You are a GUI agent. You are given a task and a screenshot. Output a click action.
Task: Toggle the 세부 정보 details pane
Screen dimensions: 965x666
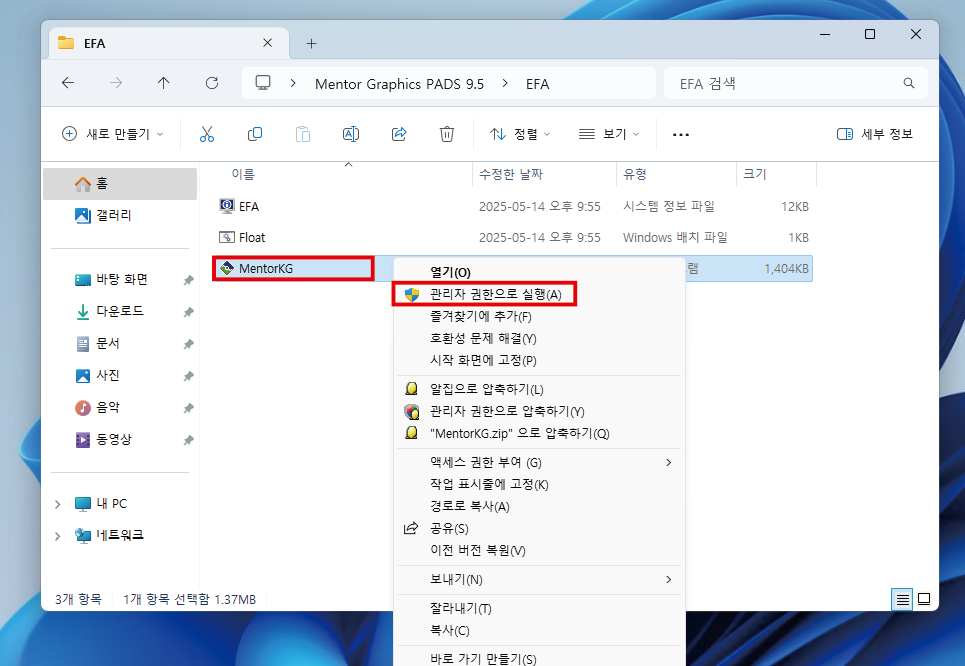click(875, 134)
